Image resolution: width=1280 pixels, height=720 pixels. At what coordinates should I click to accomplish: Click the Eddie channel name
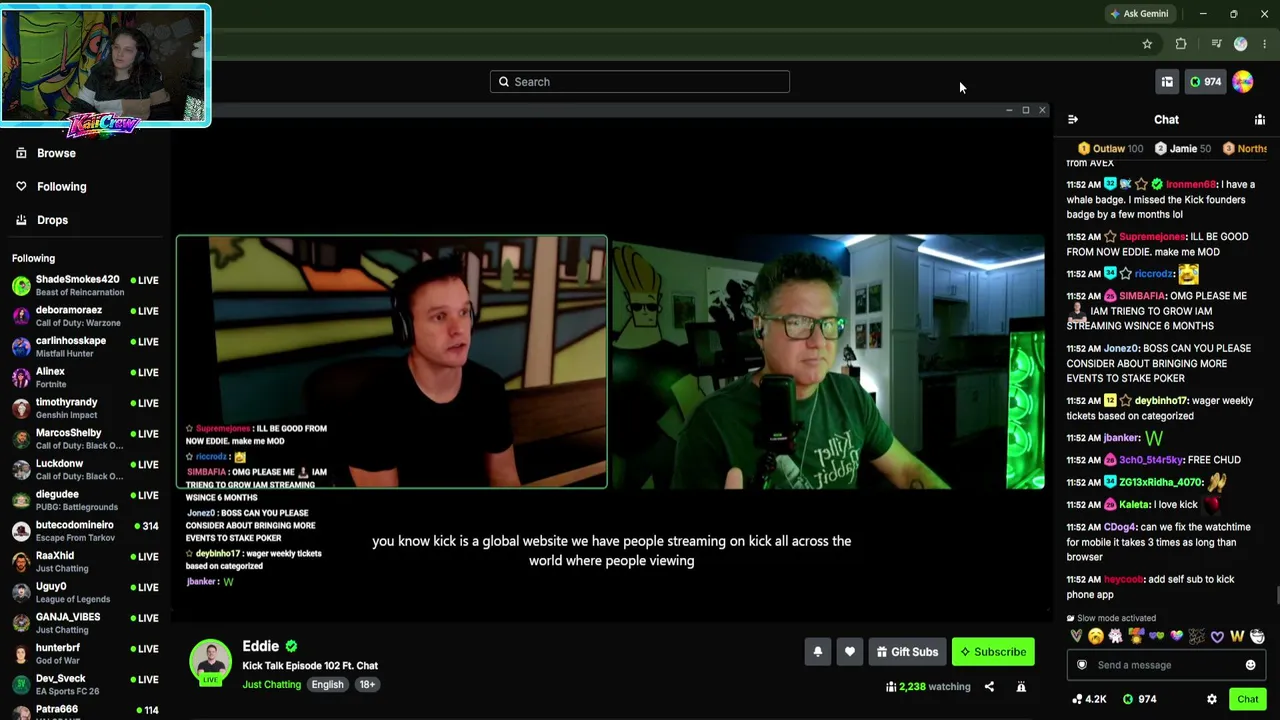[x=260, y=646]
